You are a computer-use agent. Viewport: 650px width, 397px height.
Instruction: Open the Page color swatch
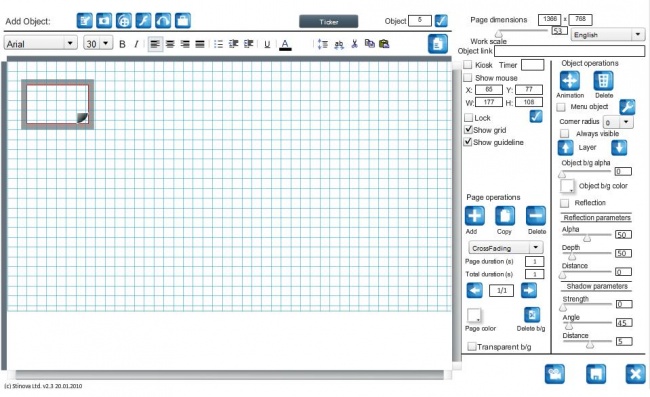coord(474,315)
